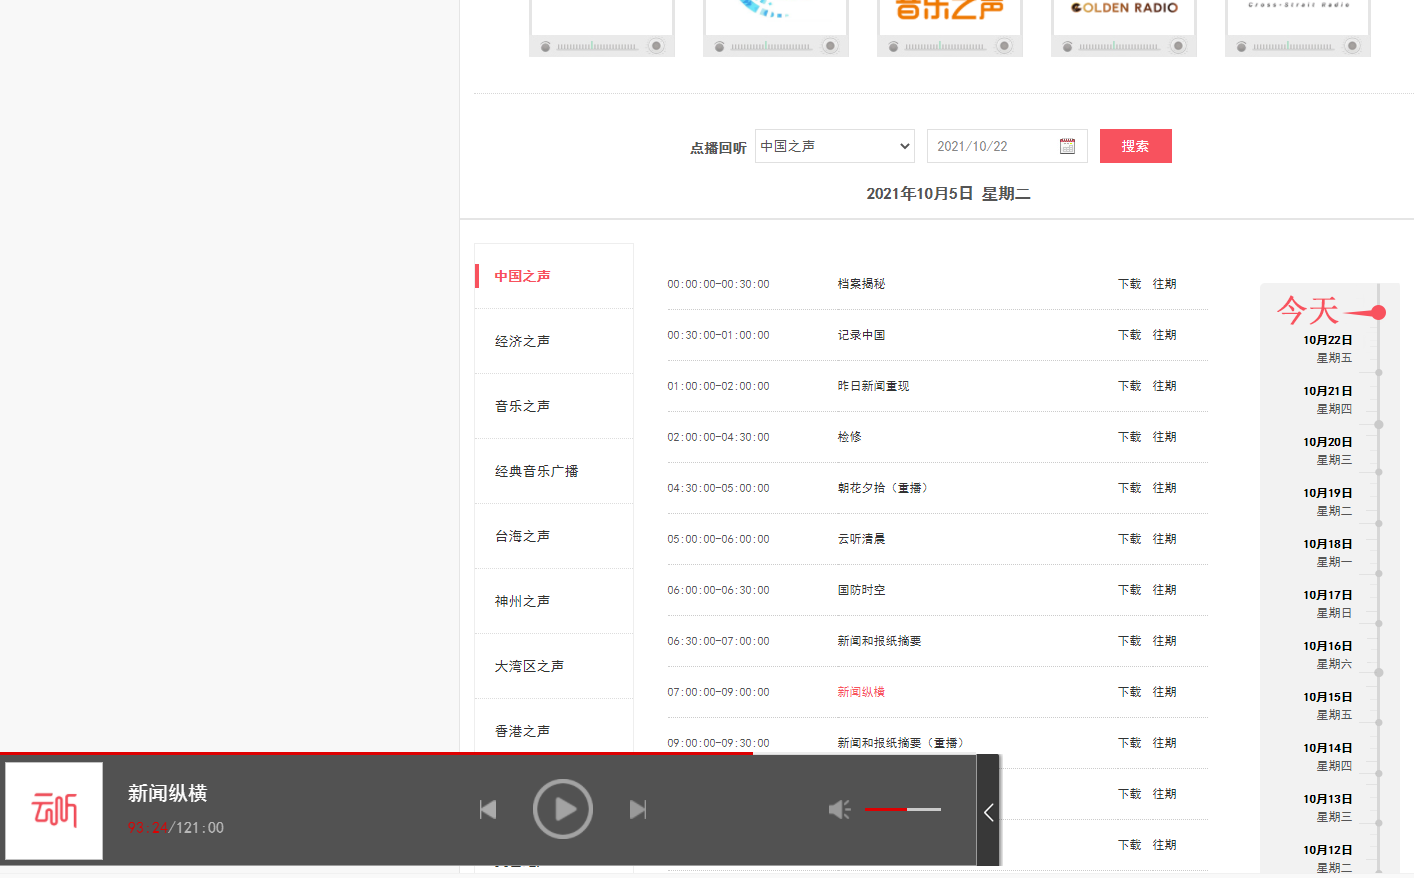The image size is (1414, 878).
Task: Select 经典音乐广播 channel tab
Action: [x=554, y=471]
